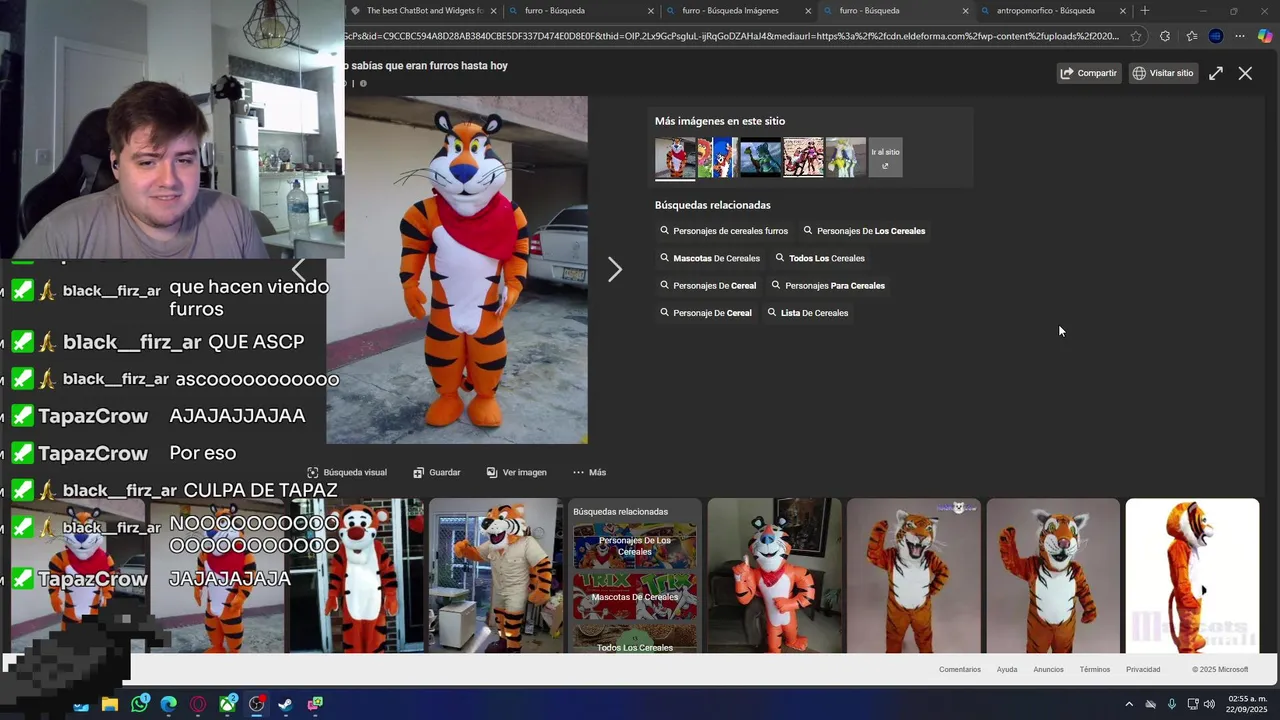Image resolution: width=1280 pixels, height=720 pixels.
Task: Click the Ir al sitio tile
Action: [x=885, y=158]
